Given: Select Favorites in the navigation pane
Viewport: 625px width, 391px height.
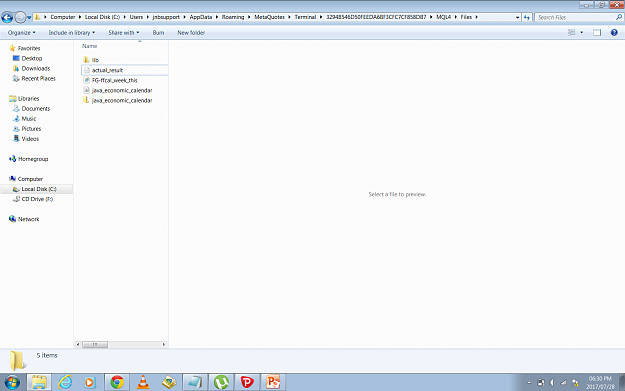Looking at the screenshot, I should 29,48.
